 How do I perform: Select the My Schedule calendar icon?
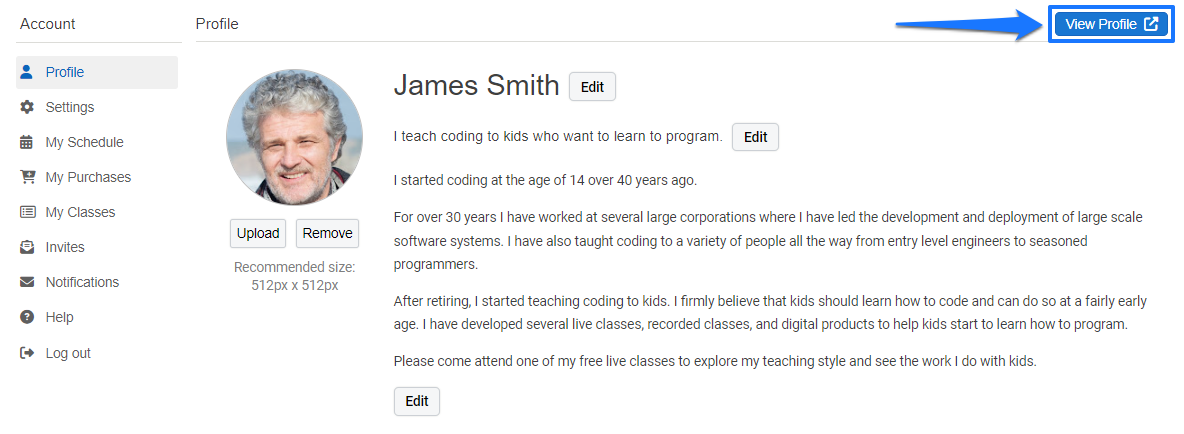27,142
